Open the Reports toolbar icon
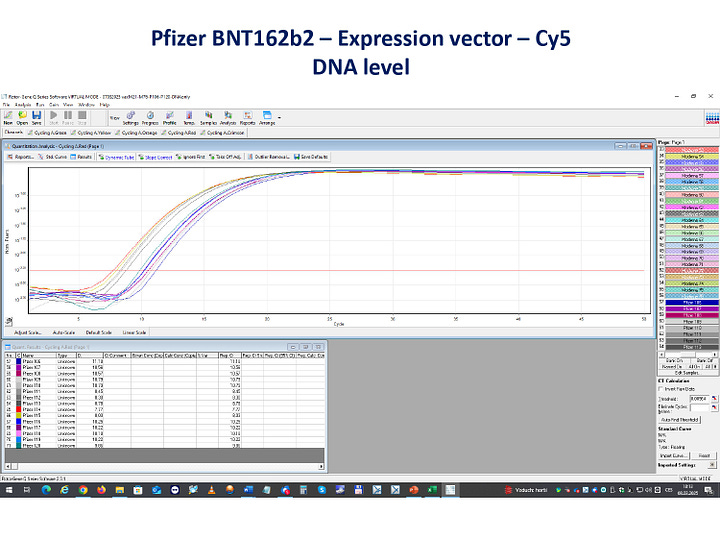Image resolution: width=720 pixels, height=540 pixels. click(x=248, y=118)
